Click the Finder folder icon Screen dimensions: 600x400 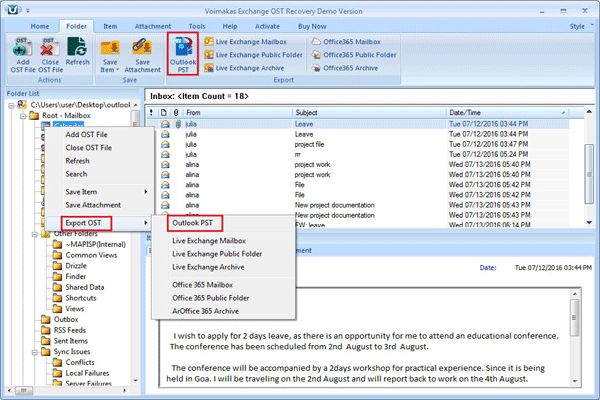point(57,276)
